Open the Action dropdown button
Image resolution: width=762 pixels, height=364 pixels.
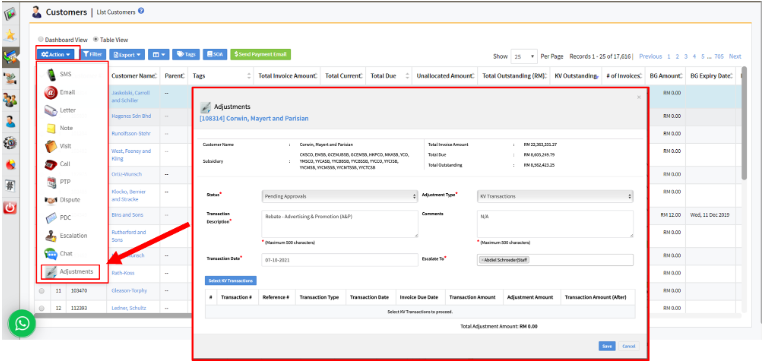click(55, 54)
